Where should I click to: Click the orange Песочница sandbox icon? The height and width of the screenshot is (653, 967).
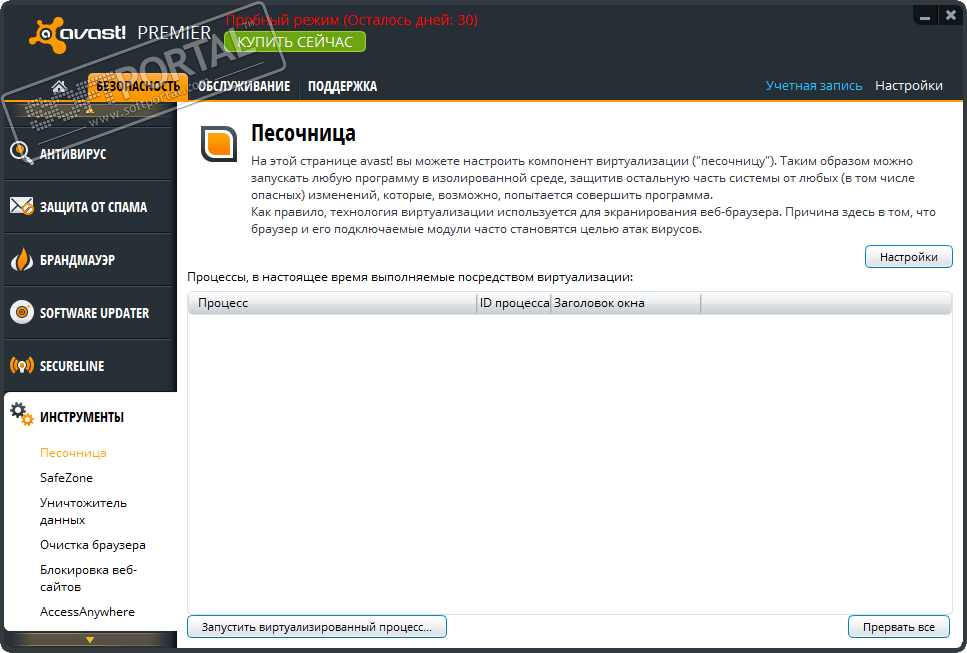click(219, 144)
